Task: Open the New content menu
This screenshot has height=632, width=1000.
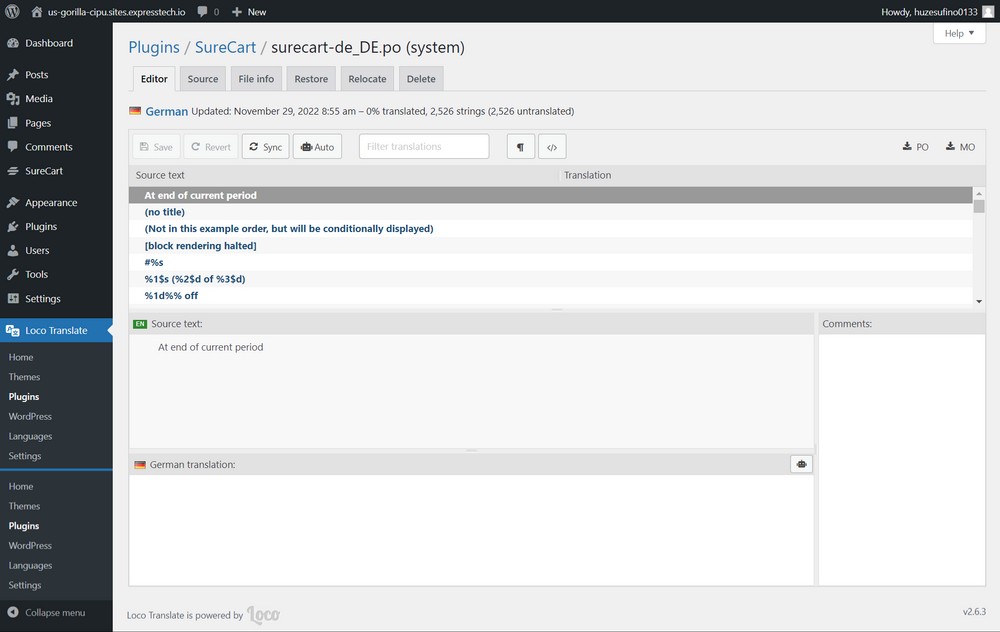Action: [x=249, y=12]
